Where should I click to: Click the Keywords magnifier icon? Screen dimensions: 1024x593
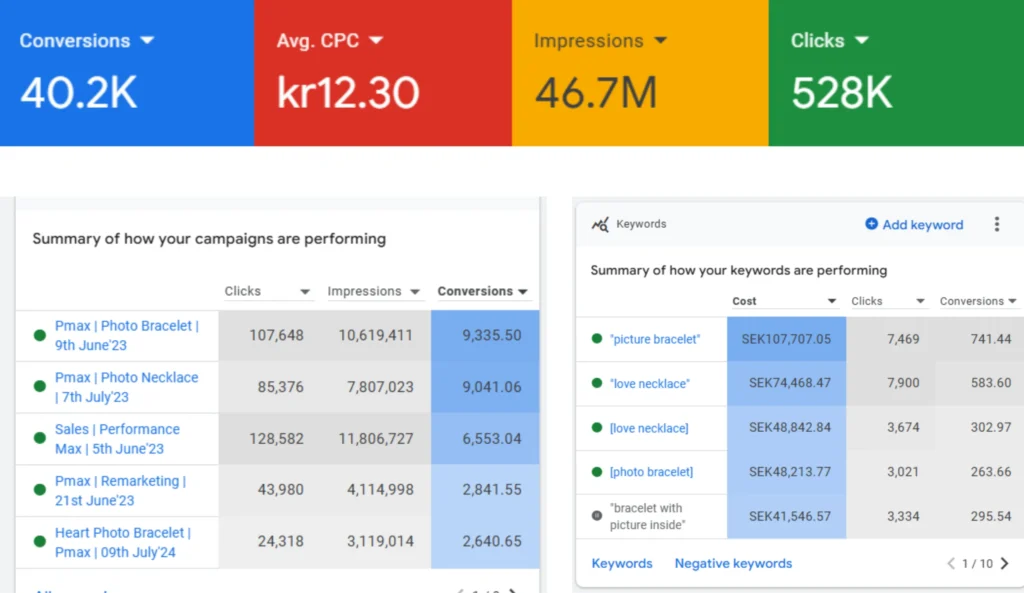pos(600,224)
